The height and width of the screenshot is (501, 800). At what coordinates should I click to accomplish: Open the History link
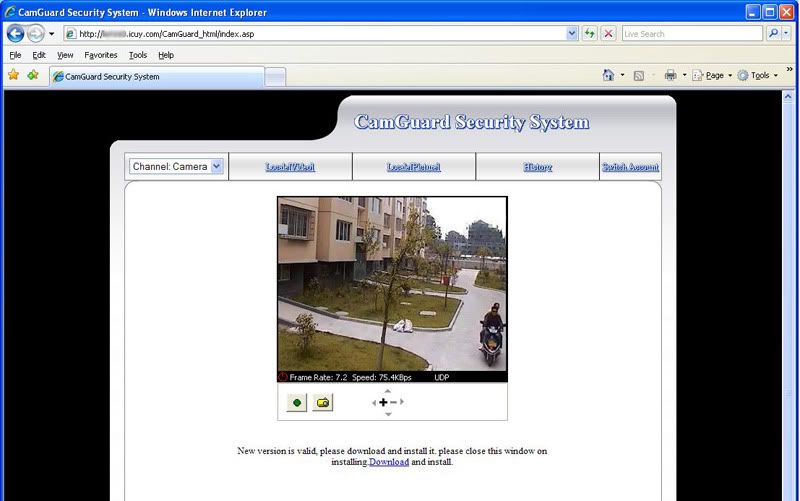click(x=537, y=167)
